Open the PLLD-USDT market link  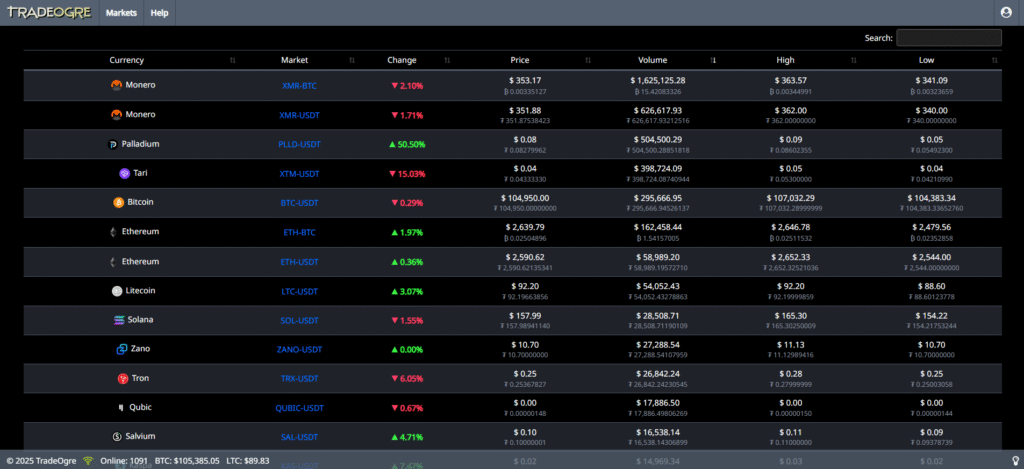(299, 144)
